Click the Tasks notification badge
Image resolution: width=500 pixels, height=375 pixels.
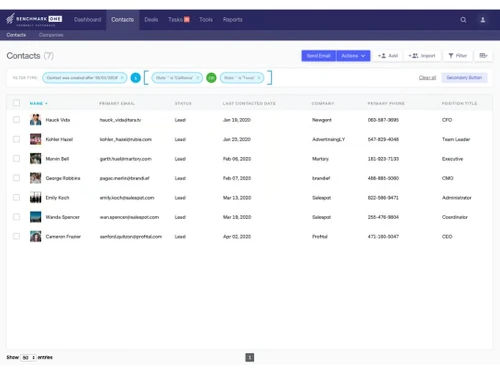pyautogui.click(x=187, y=20)
